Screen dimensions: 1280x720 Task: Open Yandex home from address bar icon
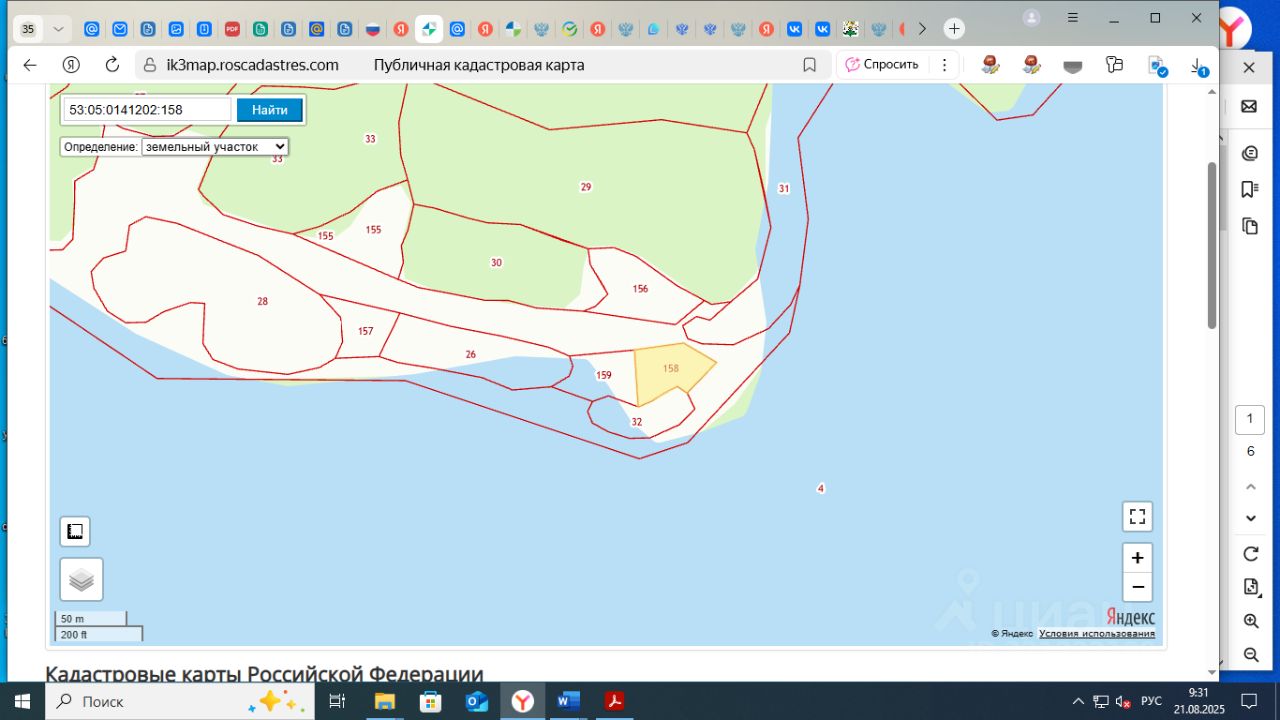pyautogui.click(x=71, y=65)
